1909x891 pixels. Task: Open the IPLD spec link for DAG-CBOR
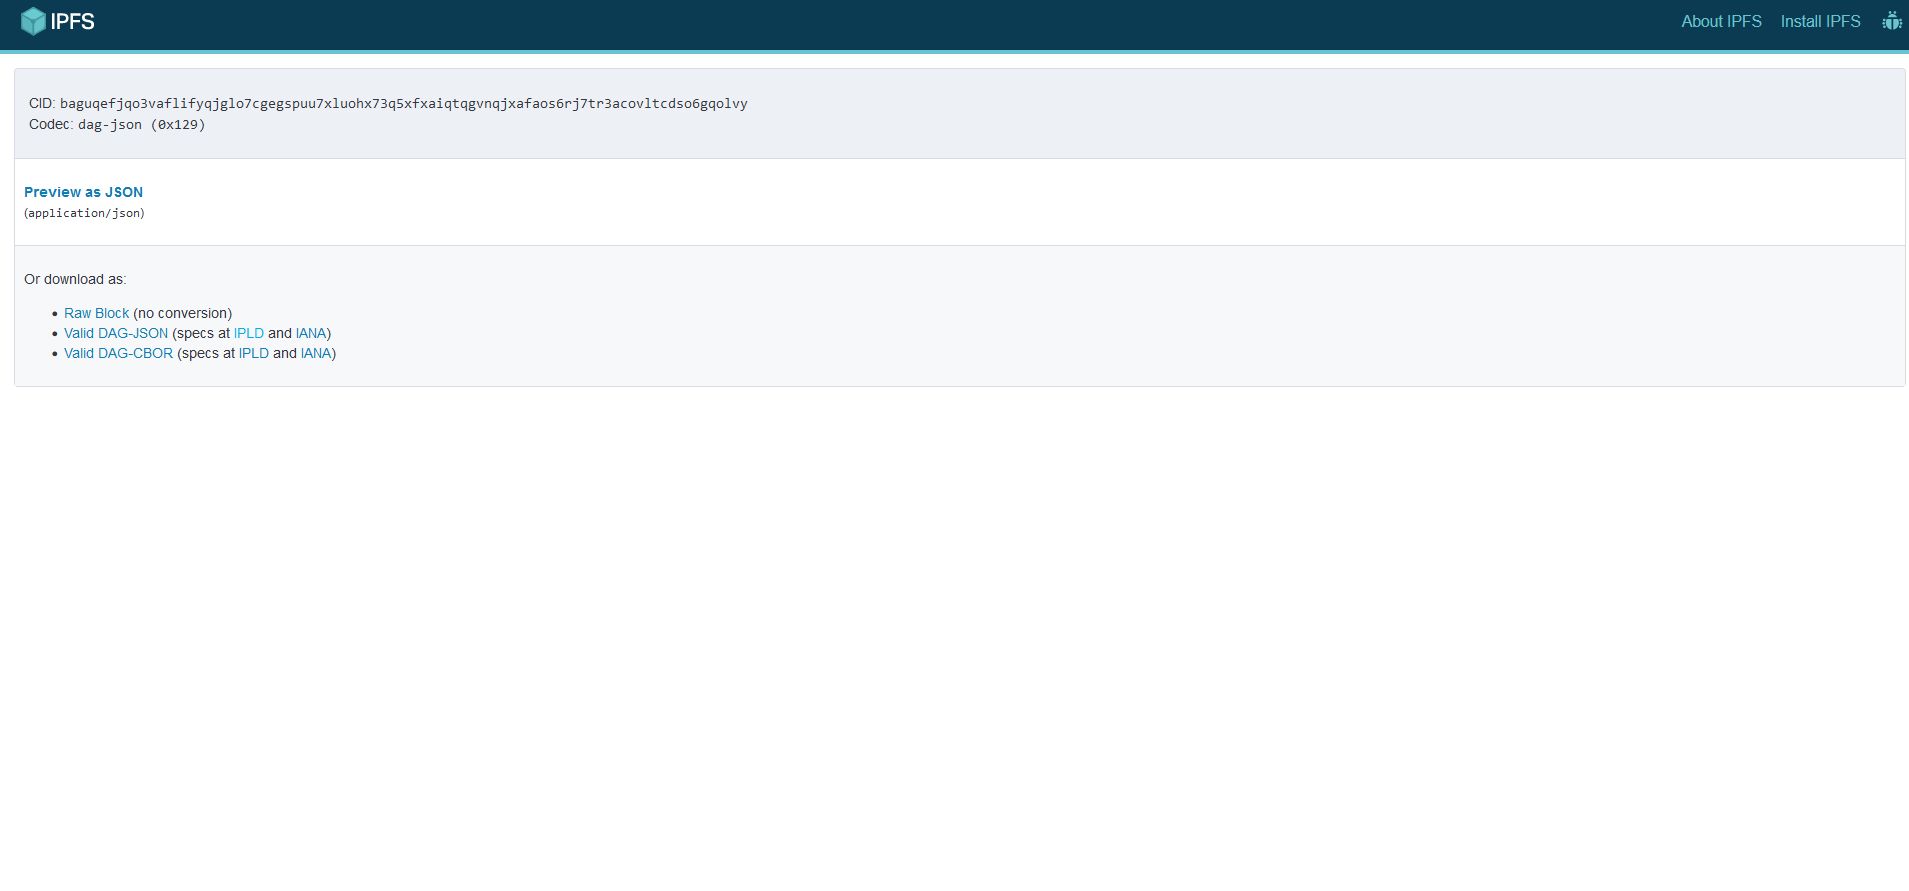tap(254, 353)
